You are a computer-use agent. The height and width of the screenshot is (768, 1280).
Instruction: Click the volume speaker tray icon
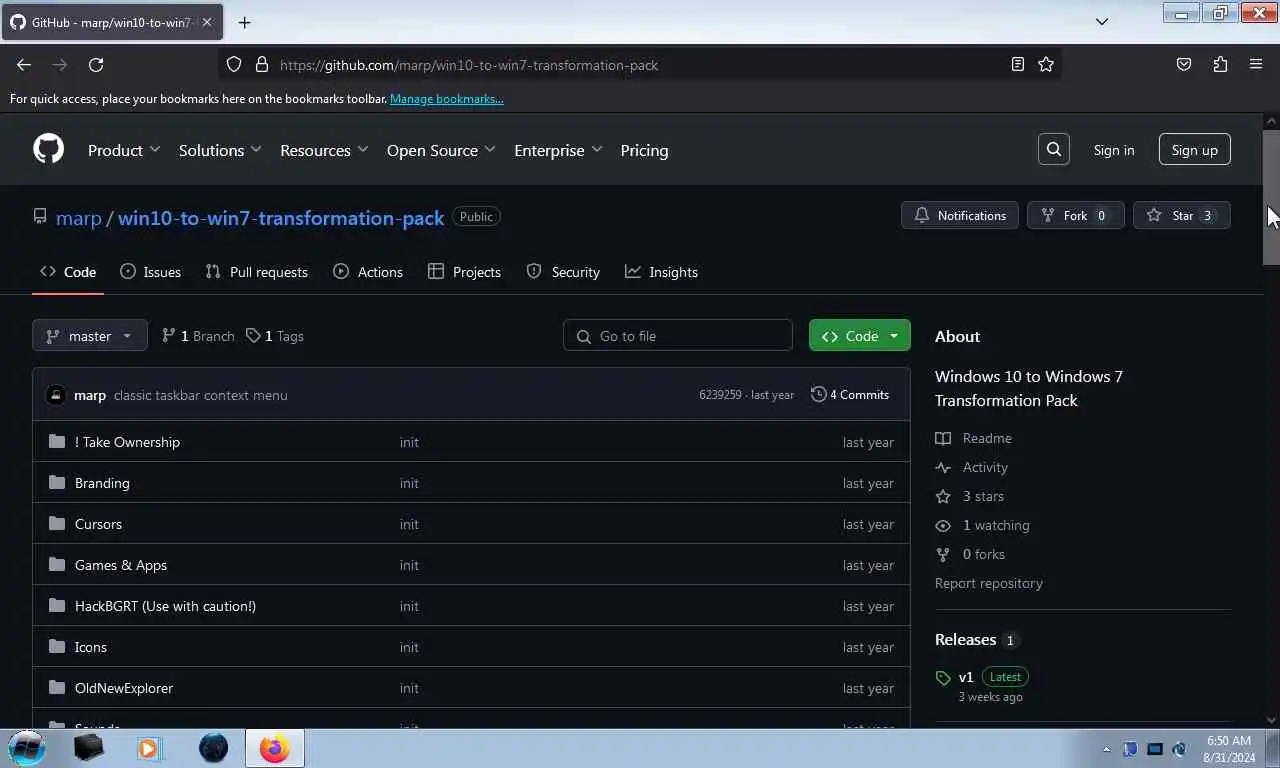point(1179,748)
